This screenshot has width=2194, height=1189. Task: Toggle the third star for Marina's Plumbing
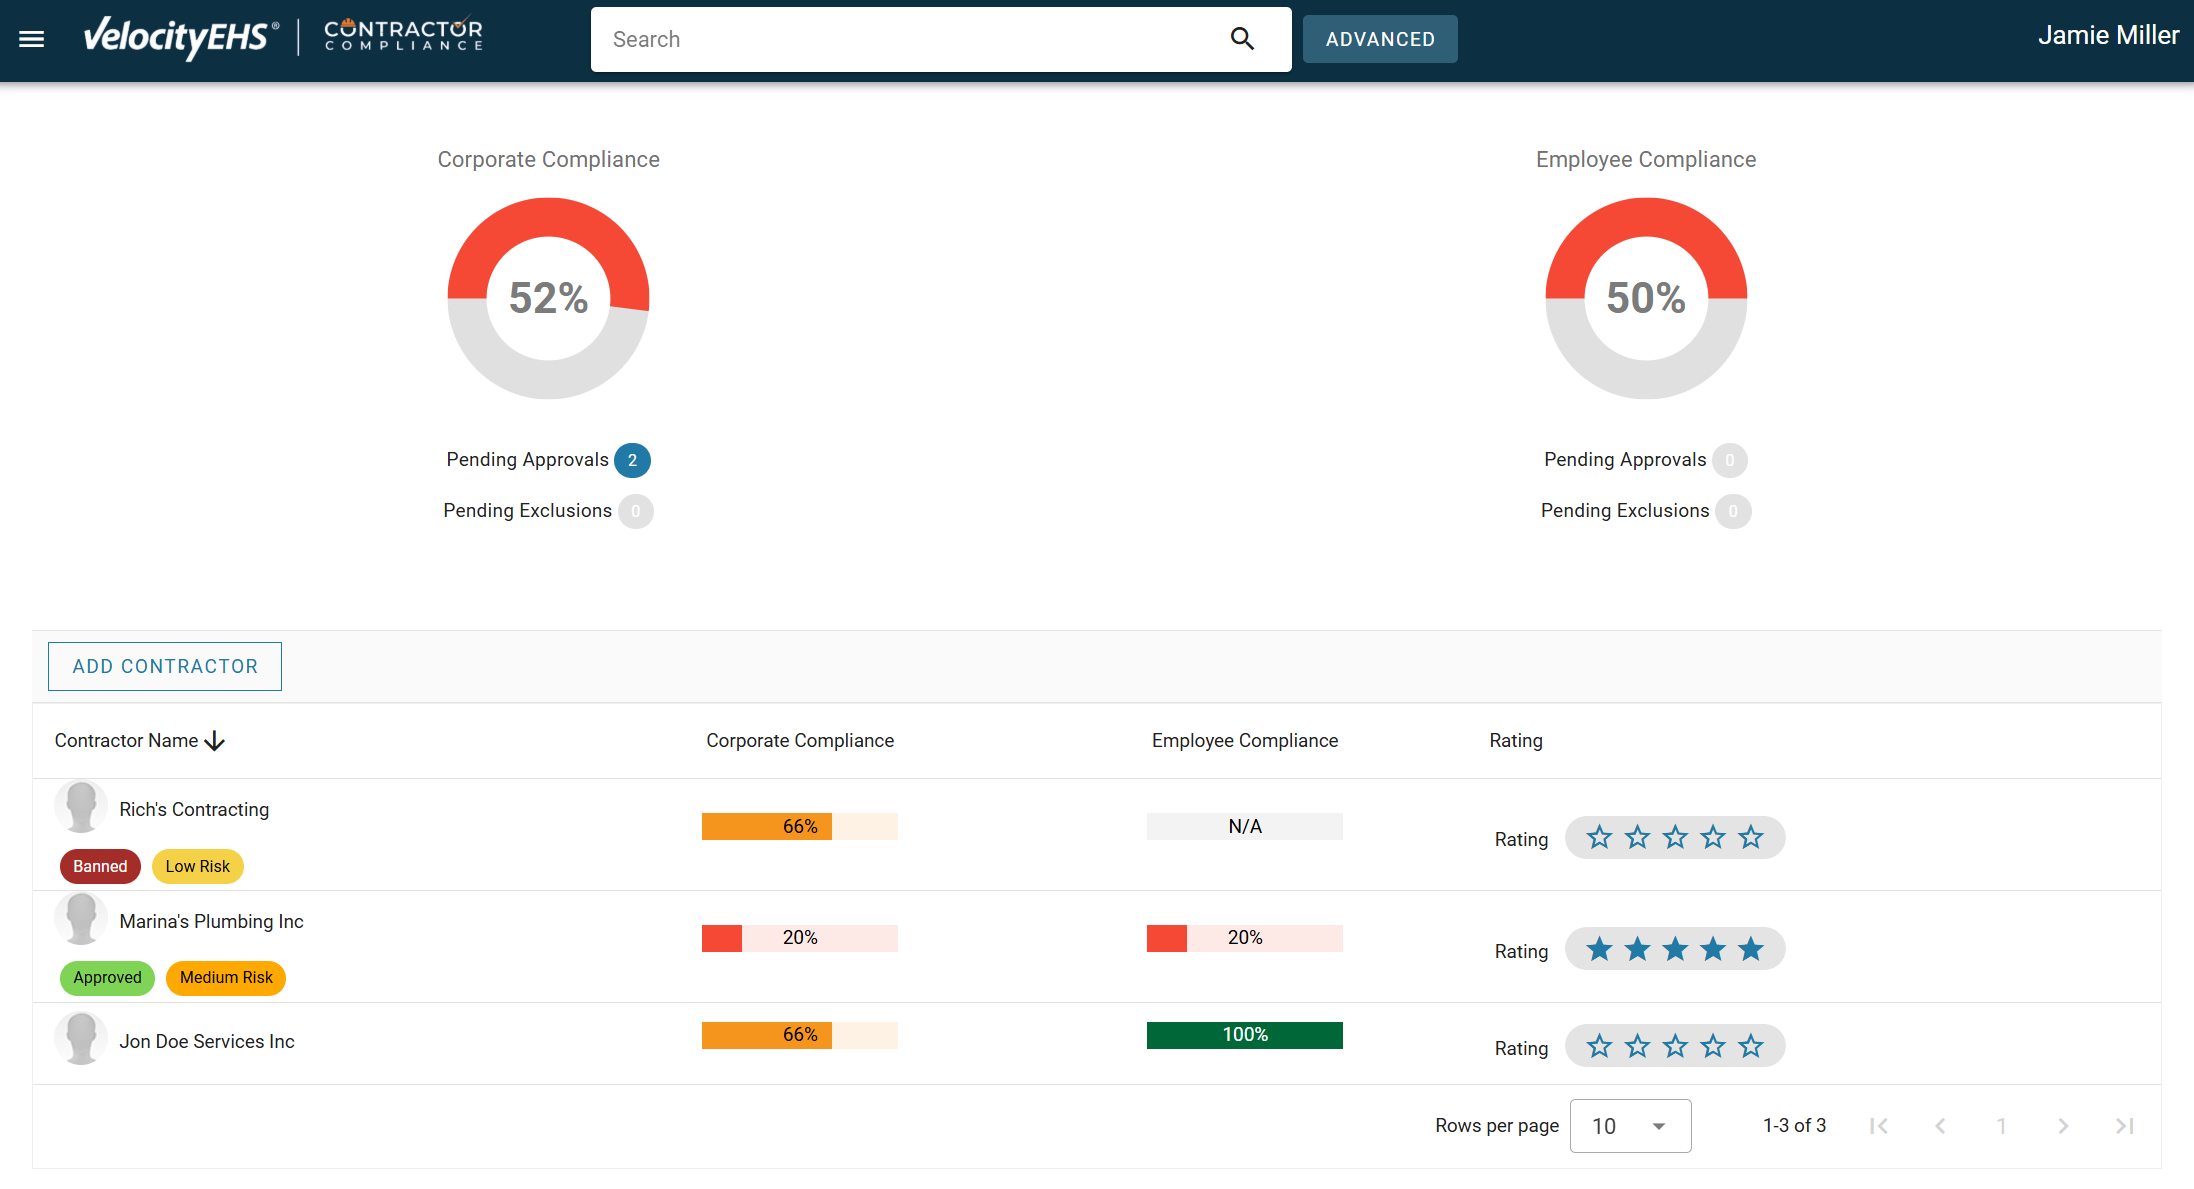coord(1675,948)
